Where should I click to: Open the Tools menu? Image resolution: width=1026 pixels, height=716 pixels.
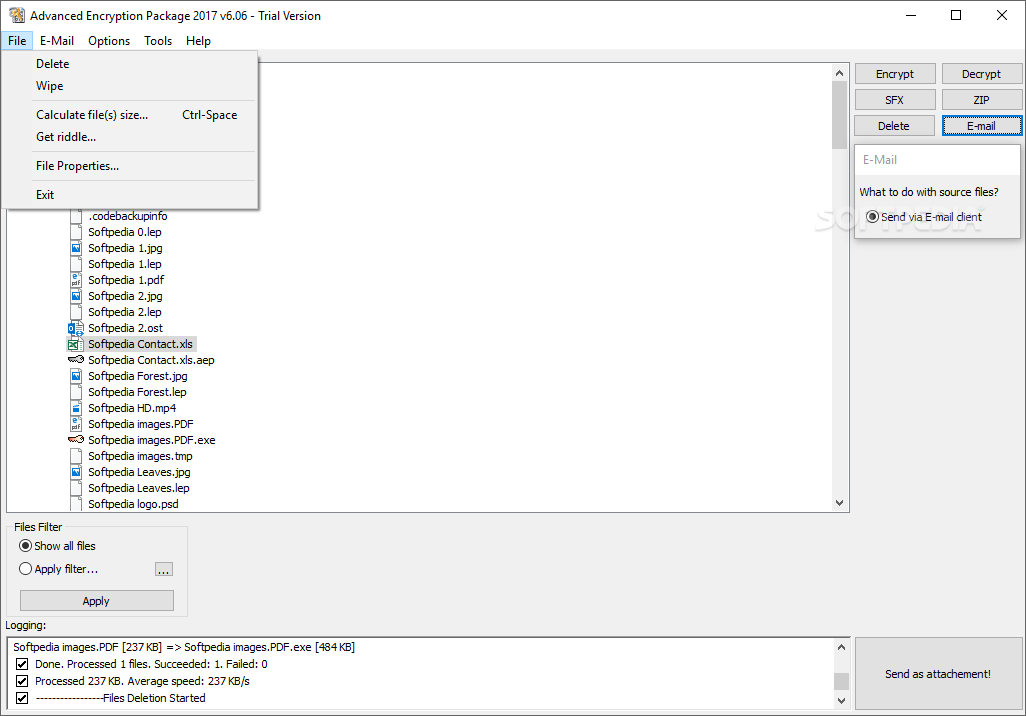coord(158,41)
